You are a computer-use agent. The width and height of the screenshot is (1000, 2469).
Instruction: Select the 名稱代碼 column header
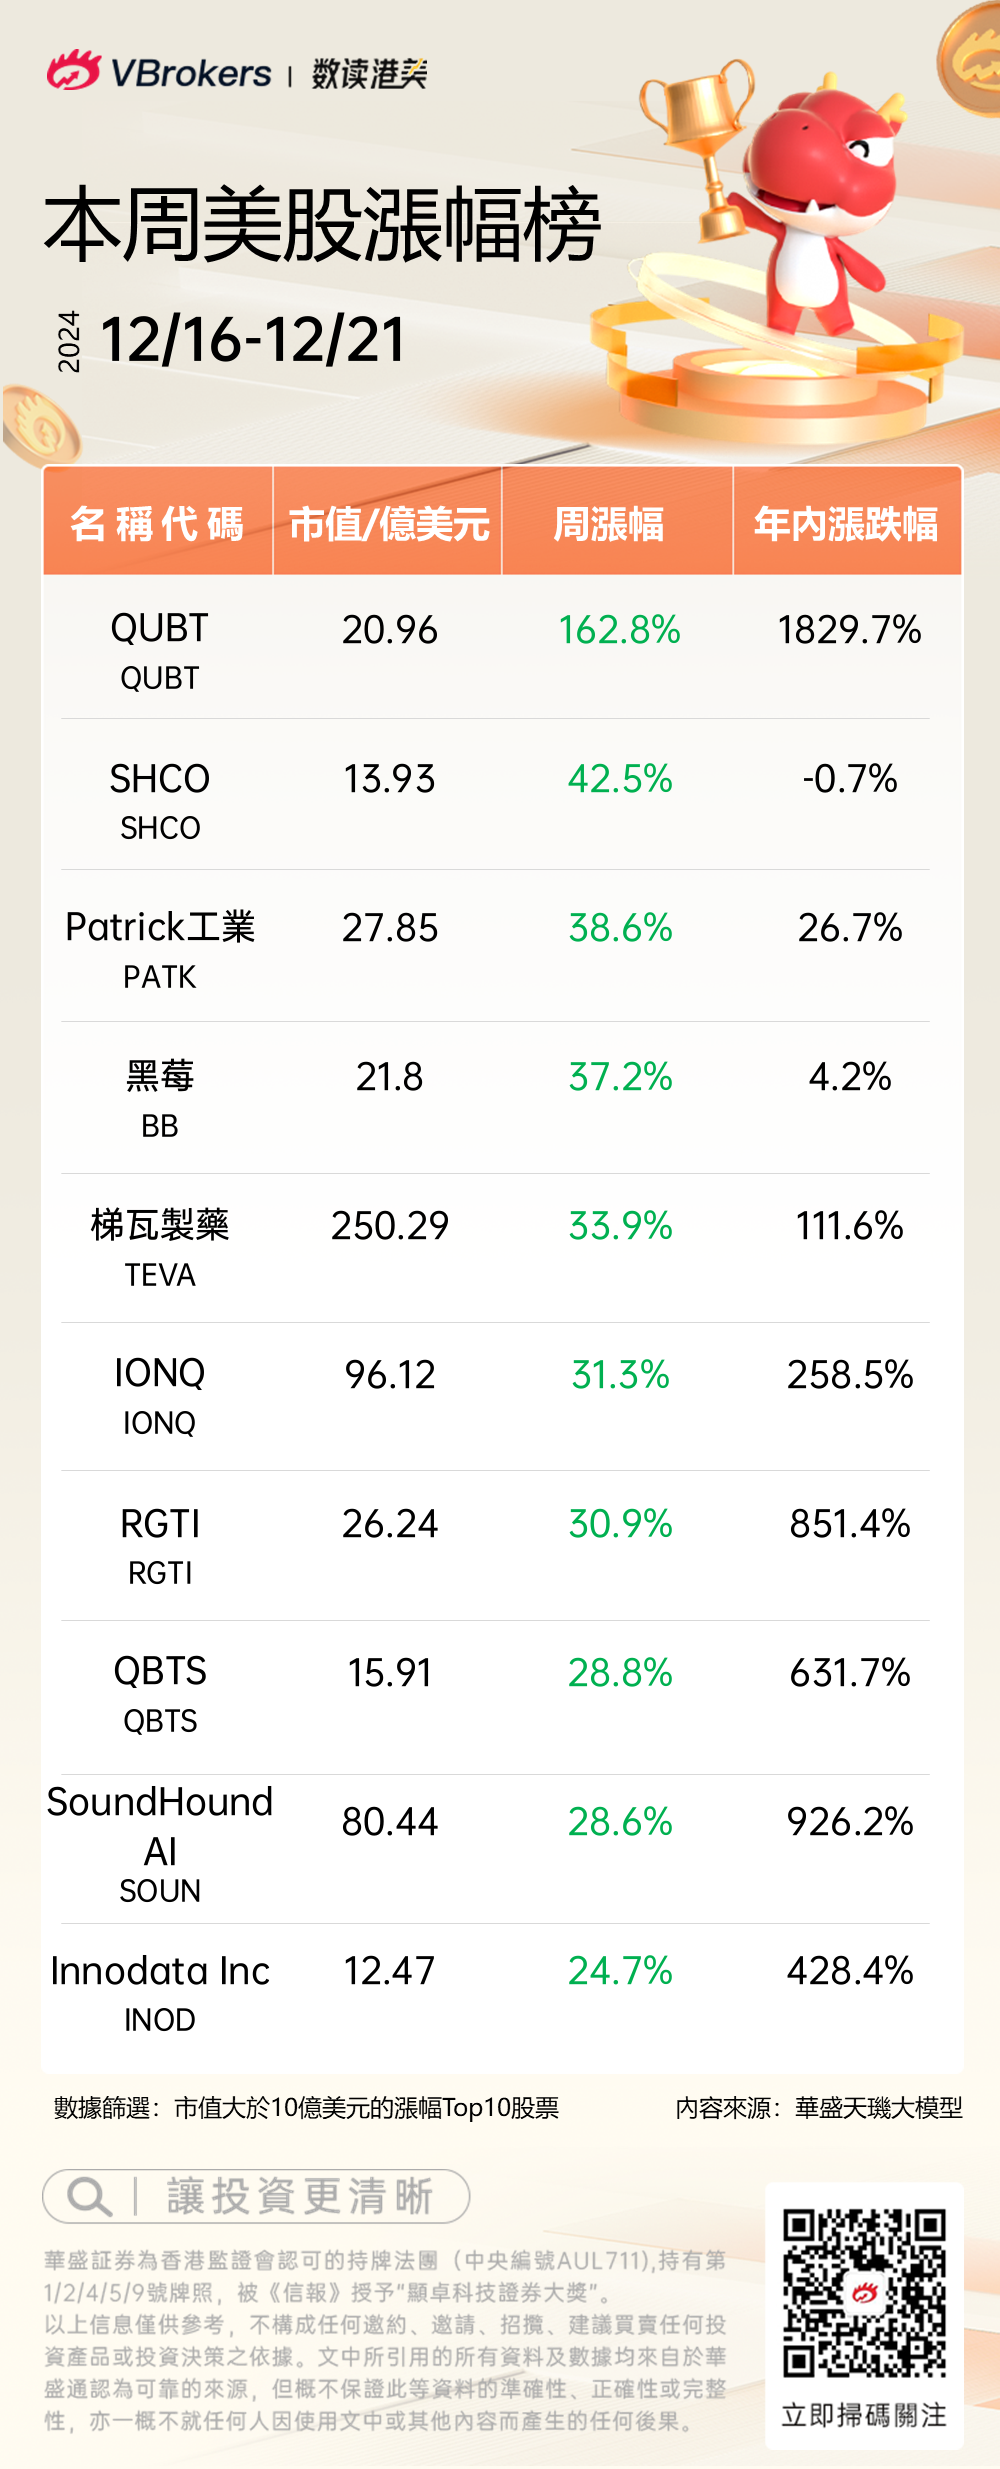(x=158, y=523)
